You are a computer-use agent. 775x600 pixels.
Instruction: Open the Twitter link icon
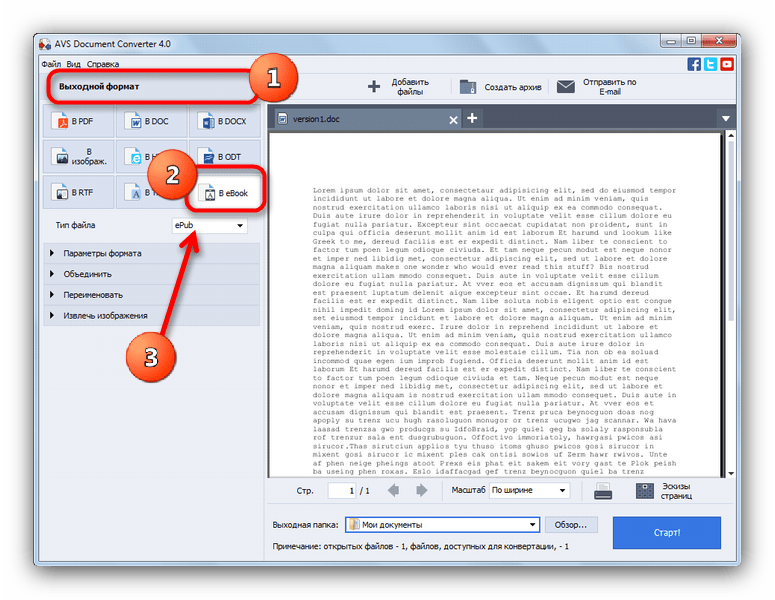coord(710,64)
